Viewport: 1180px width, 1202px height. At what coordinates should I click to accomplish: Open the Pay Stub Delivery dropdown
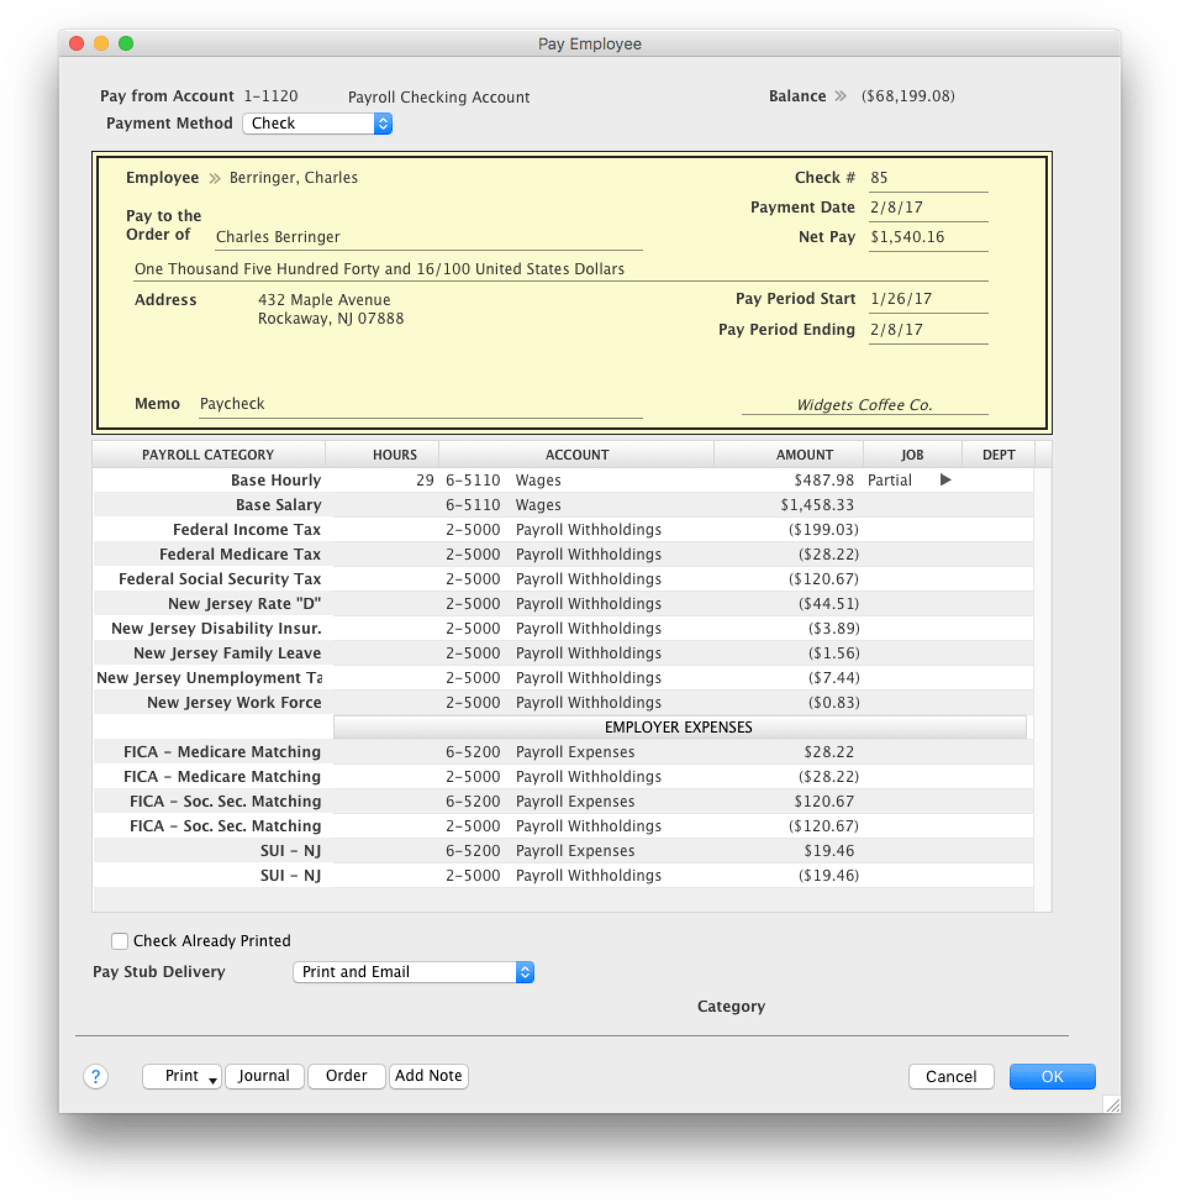[x=524, y=971]
